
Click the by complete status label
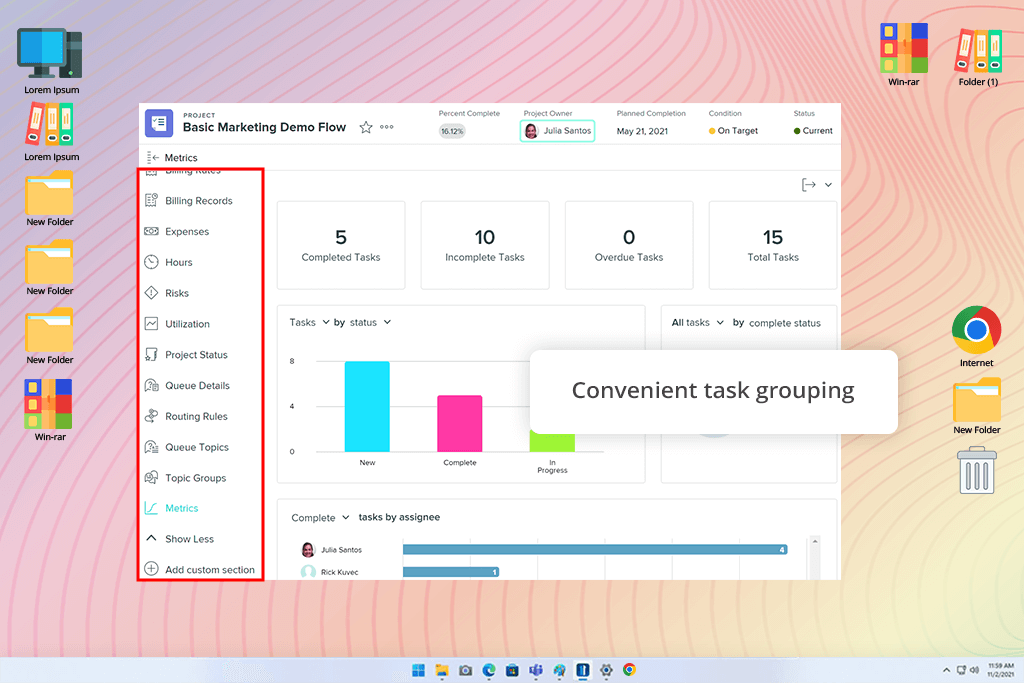[776, 323]
